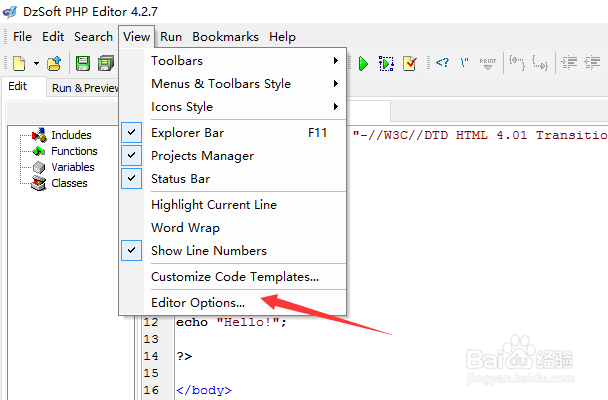Click the Save (single floppy) icon
The width and height of the screenshot is (608, 400).
point(83,63)
